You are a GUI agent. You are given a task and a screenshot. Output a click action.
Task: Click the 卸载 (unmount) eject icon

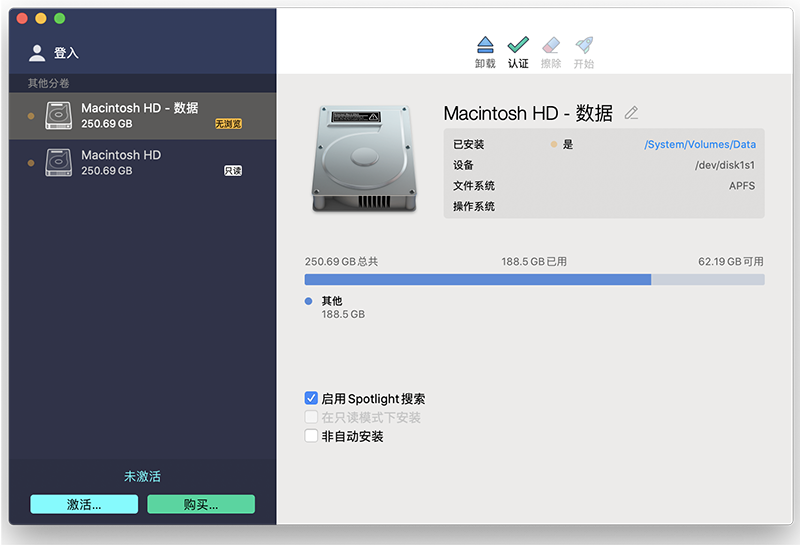[485, 45]
